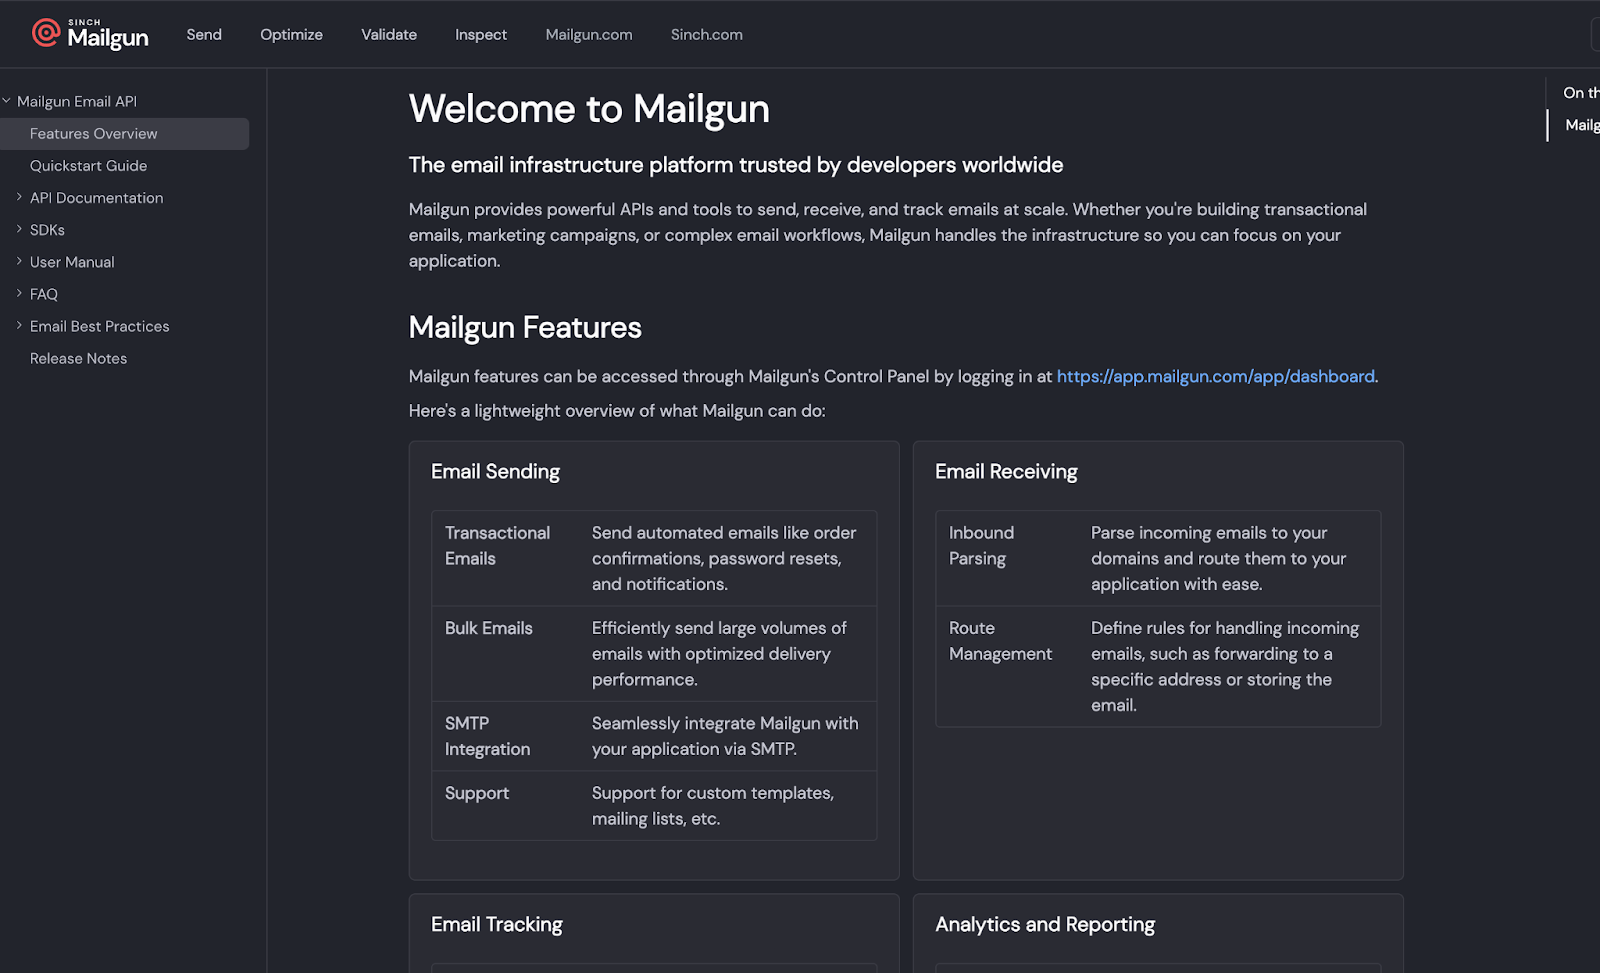Expand the API Documentation chevron
This screenshot has height=973, width=1600.
[x=19, y=197]
